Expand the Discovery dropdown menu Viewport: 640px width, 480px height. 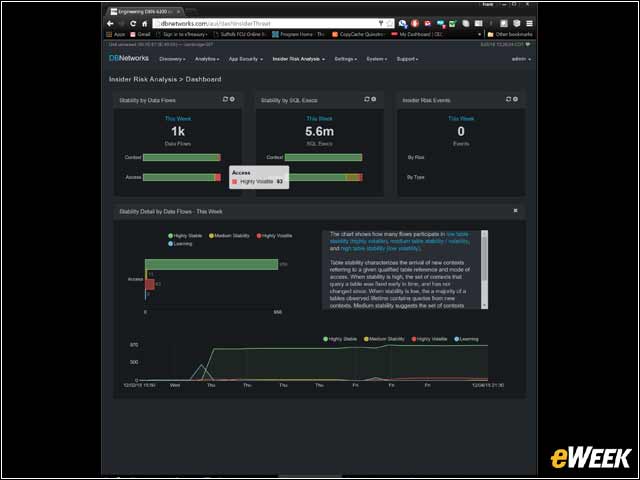[x=172, y=59]
